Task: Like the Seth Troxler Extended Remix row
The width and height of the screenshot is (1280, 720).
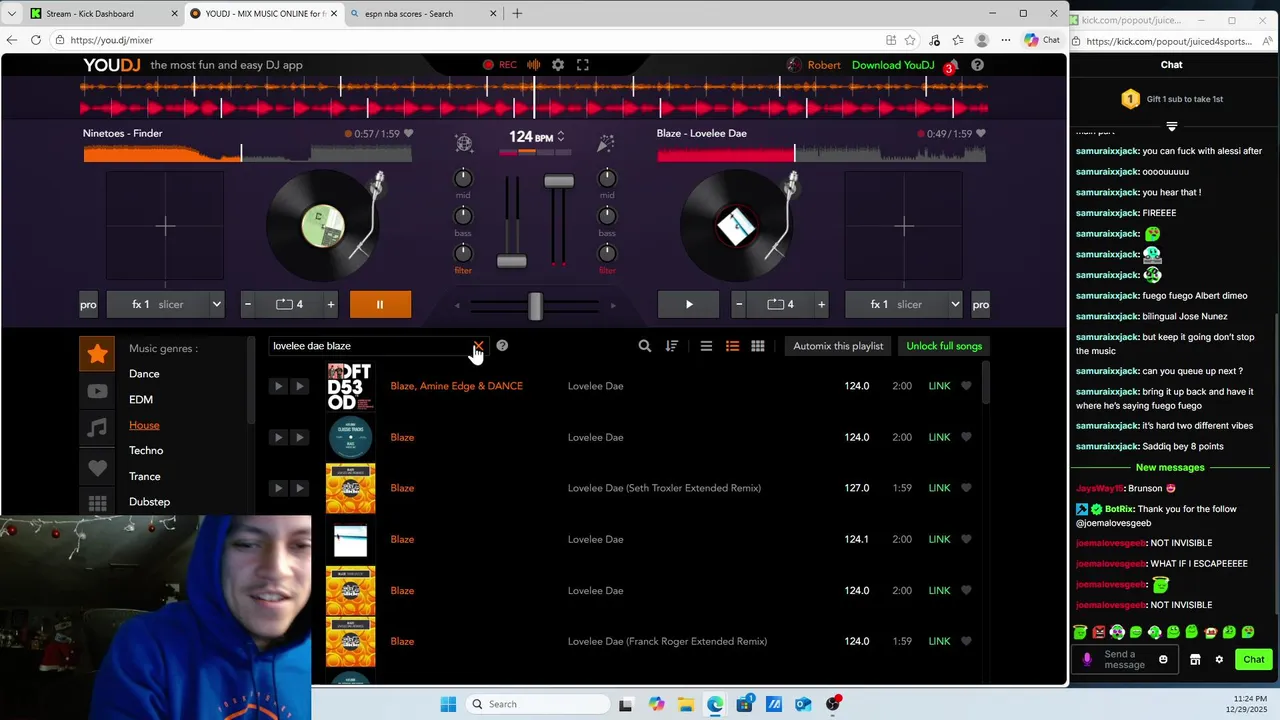Action: pyautogui.click(x=966, y=488)
